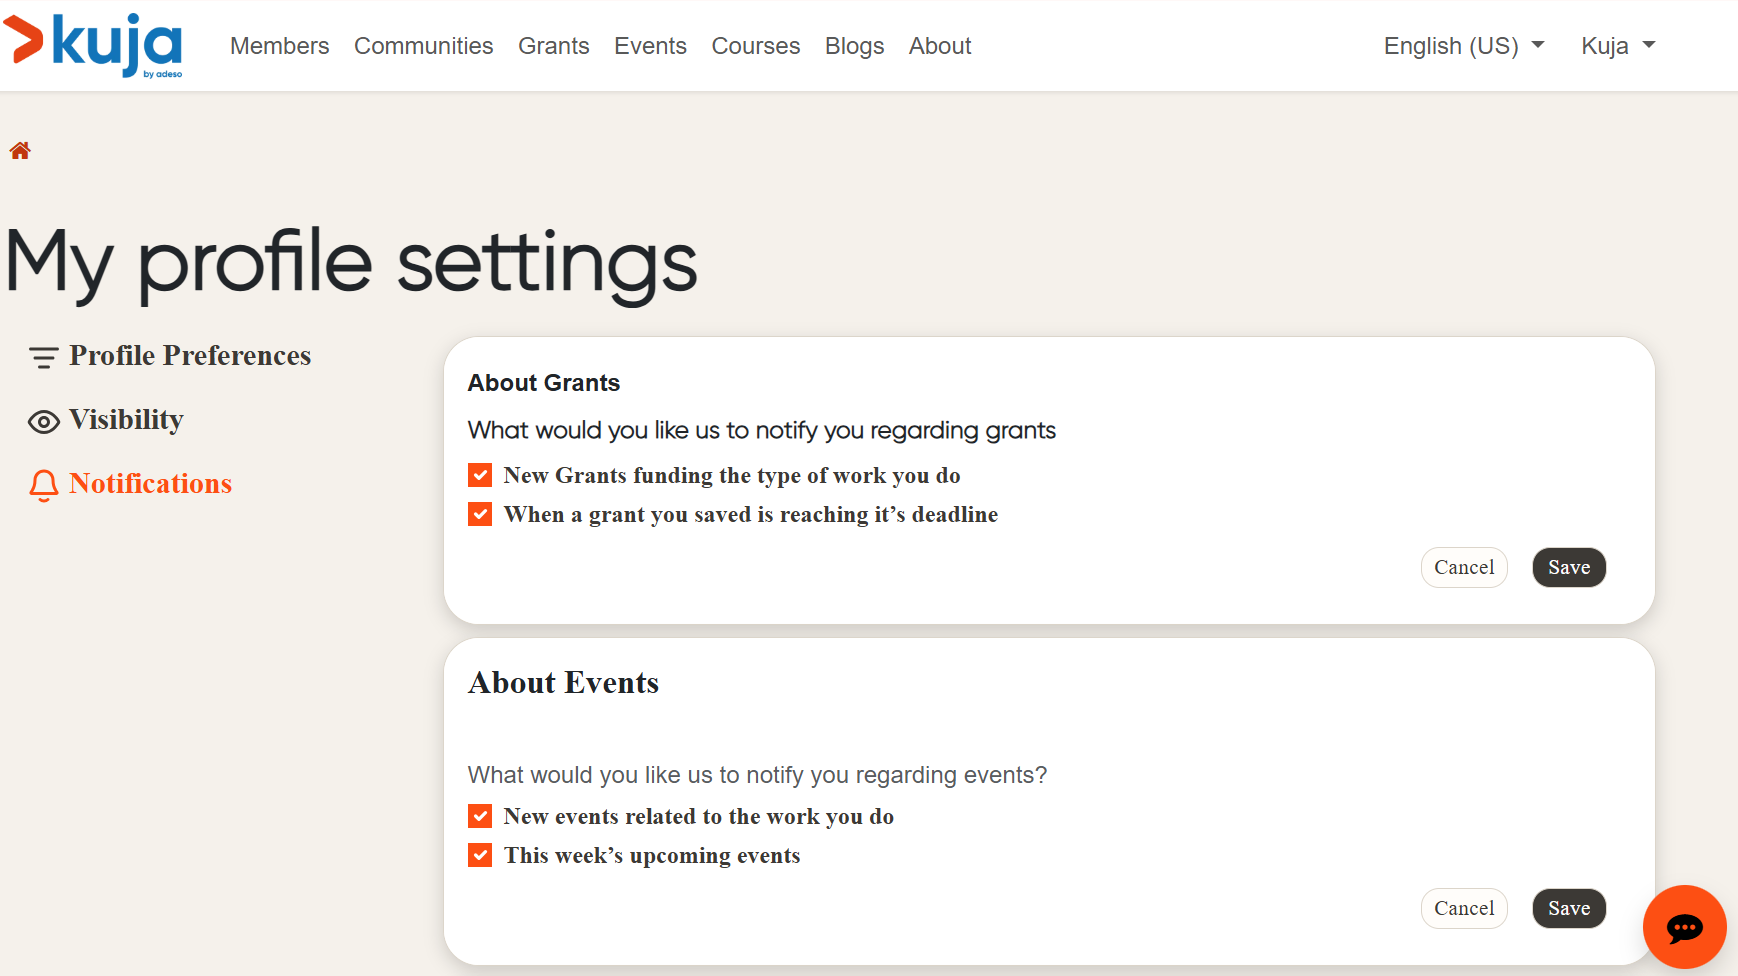This screenshot has height=976, width=1738.
Task: Navigate to Grants in the top menu
Action: coord(553,46)
